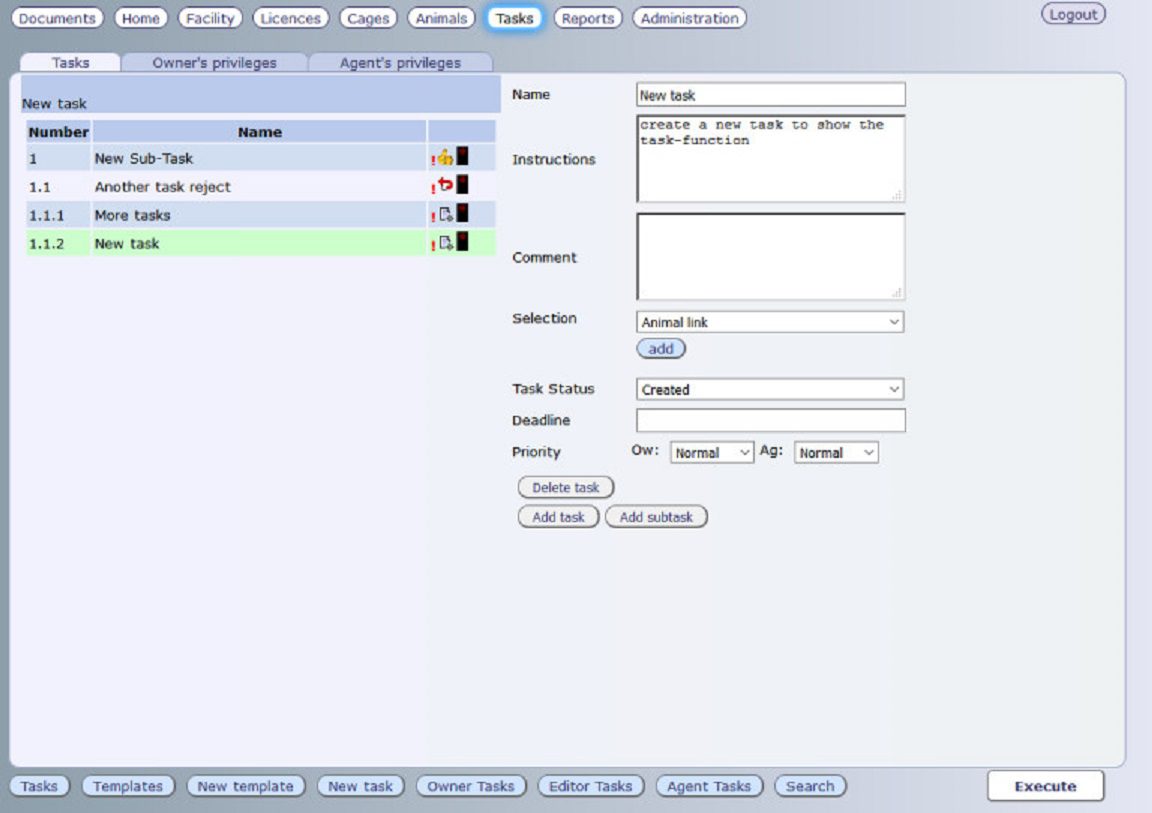Screen dimensions: 1152x813
Task: Open the Facility section
Action: pyautogui.click(x=209, y=18)
